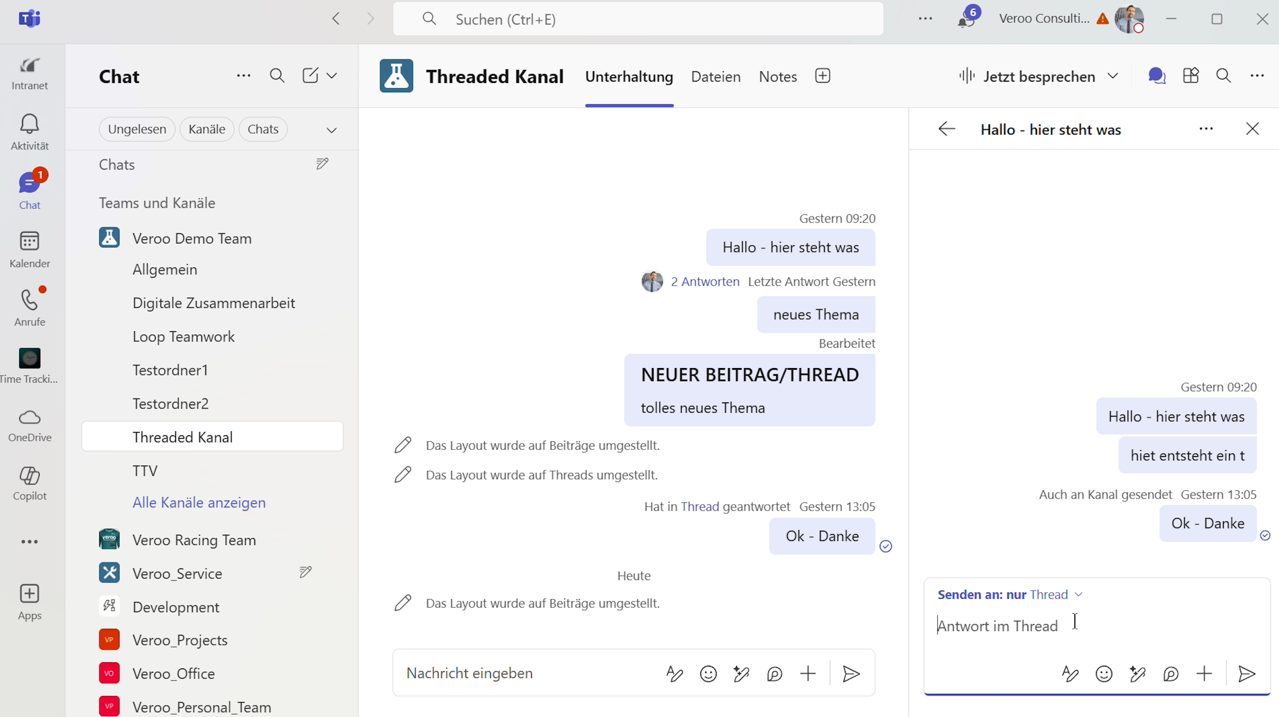Image resolution: width=1279 pixels, height=717 pixels.
Task: Toggle the Kanäle filter chip
Action: coord(207,129)
